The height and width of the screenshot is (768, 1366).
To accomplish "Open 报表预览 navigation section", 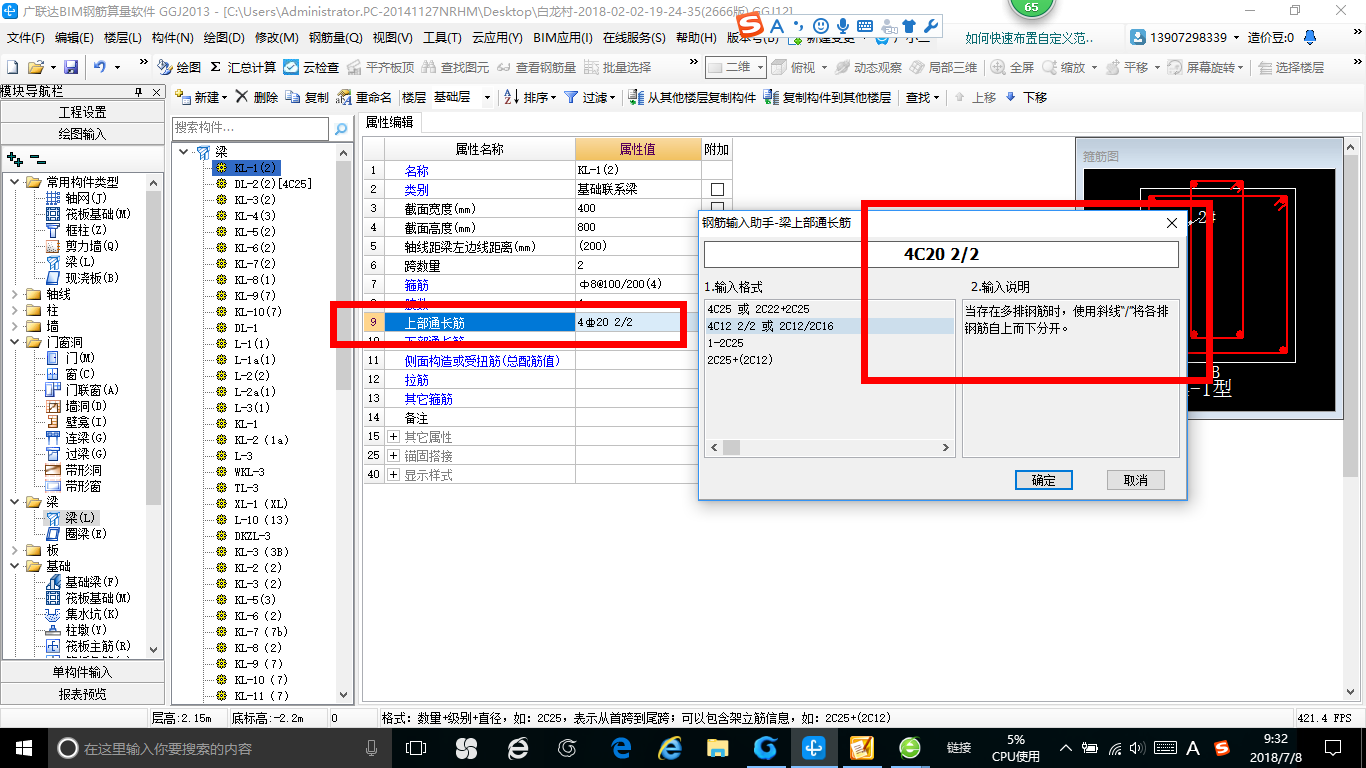I will click(82, 694).
